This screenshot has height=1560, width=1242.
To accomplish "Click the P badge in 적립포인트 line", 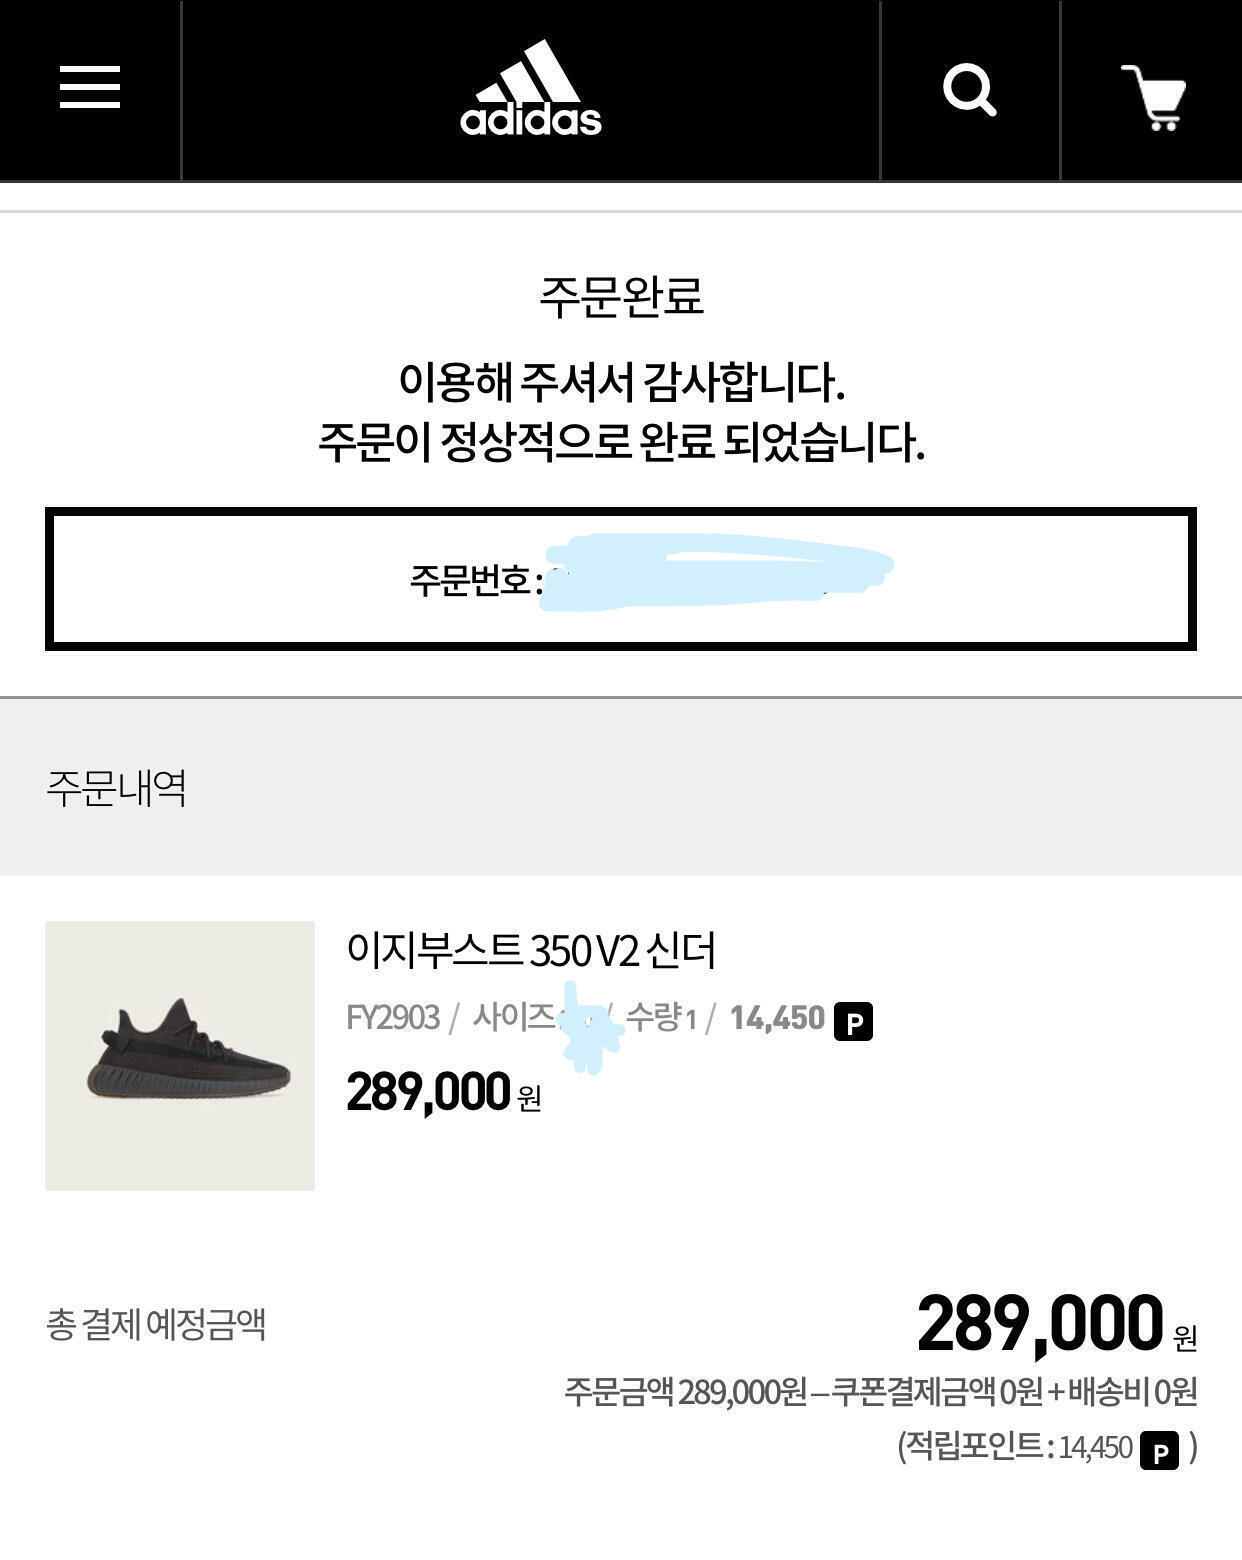I will click(x=1160, y=1450).
